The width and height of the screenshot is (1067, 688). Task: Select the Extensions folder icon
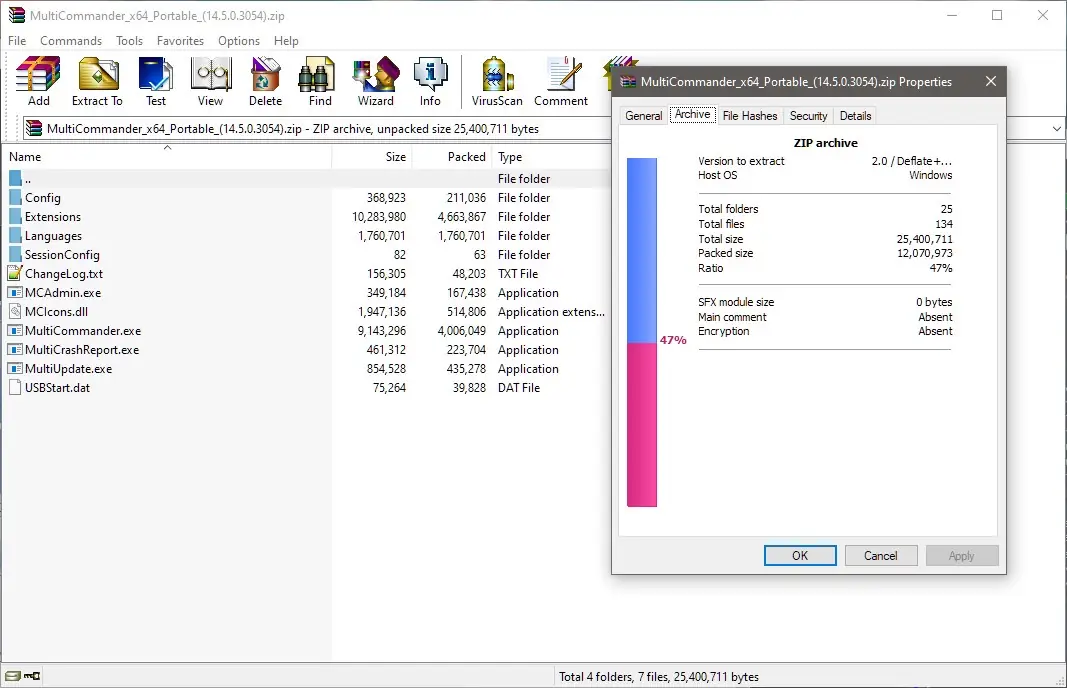click(x=15, y=216)
